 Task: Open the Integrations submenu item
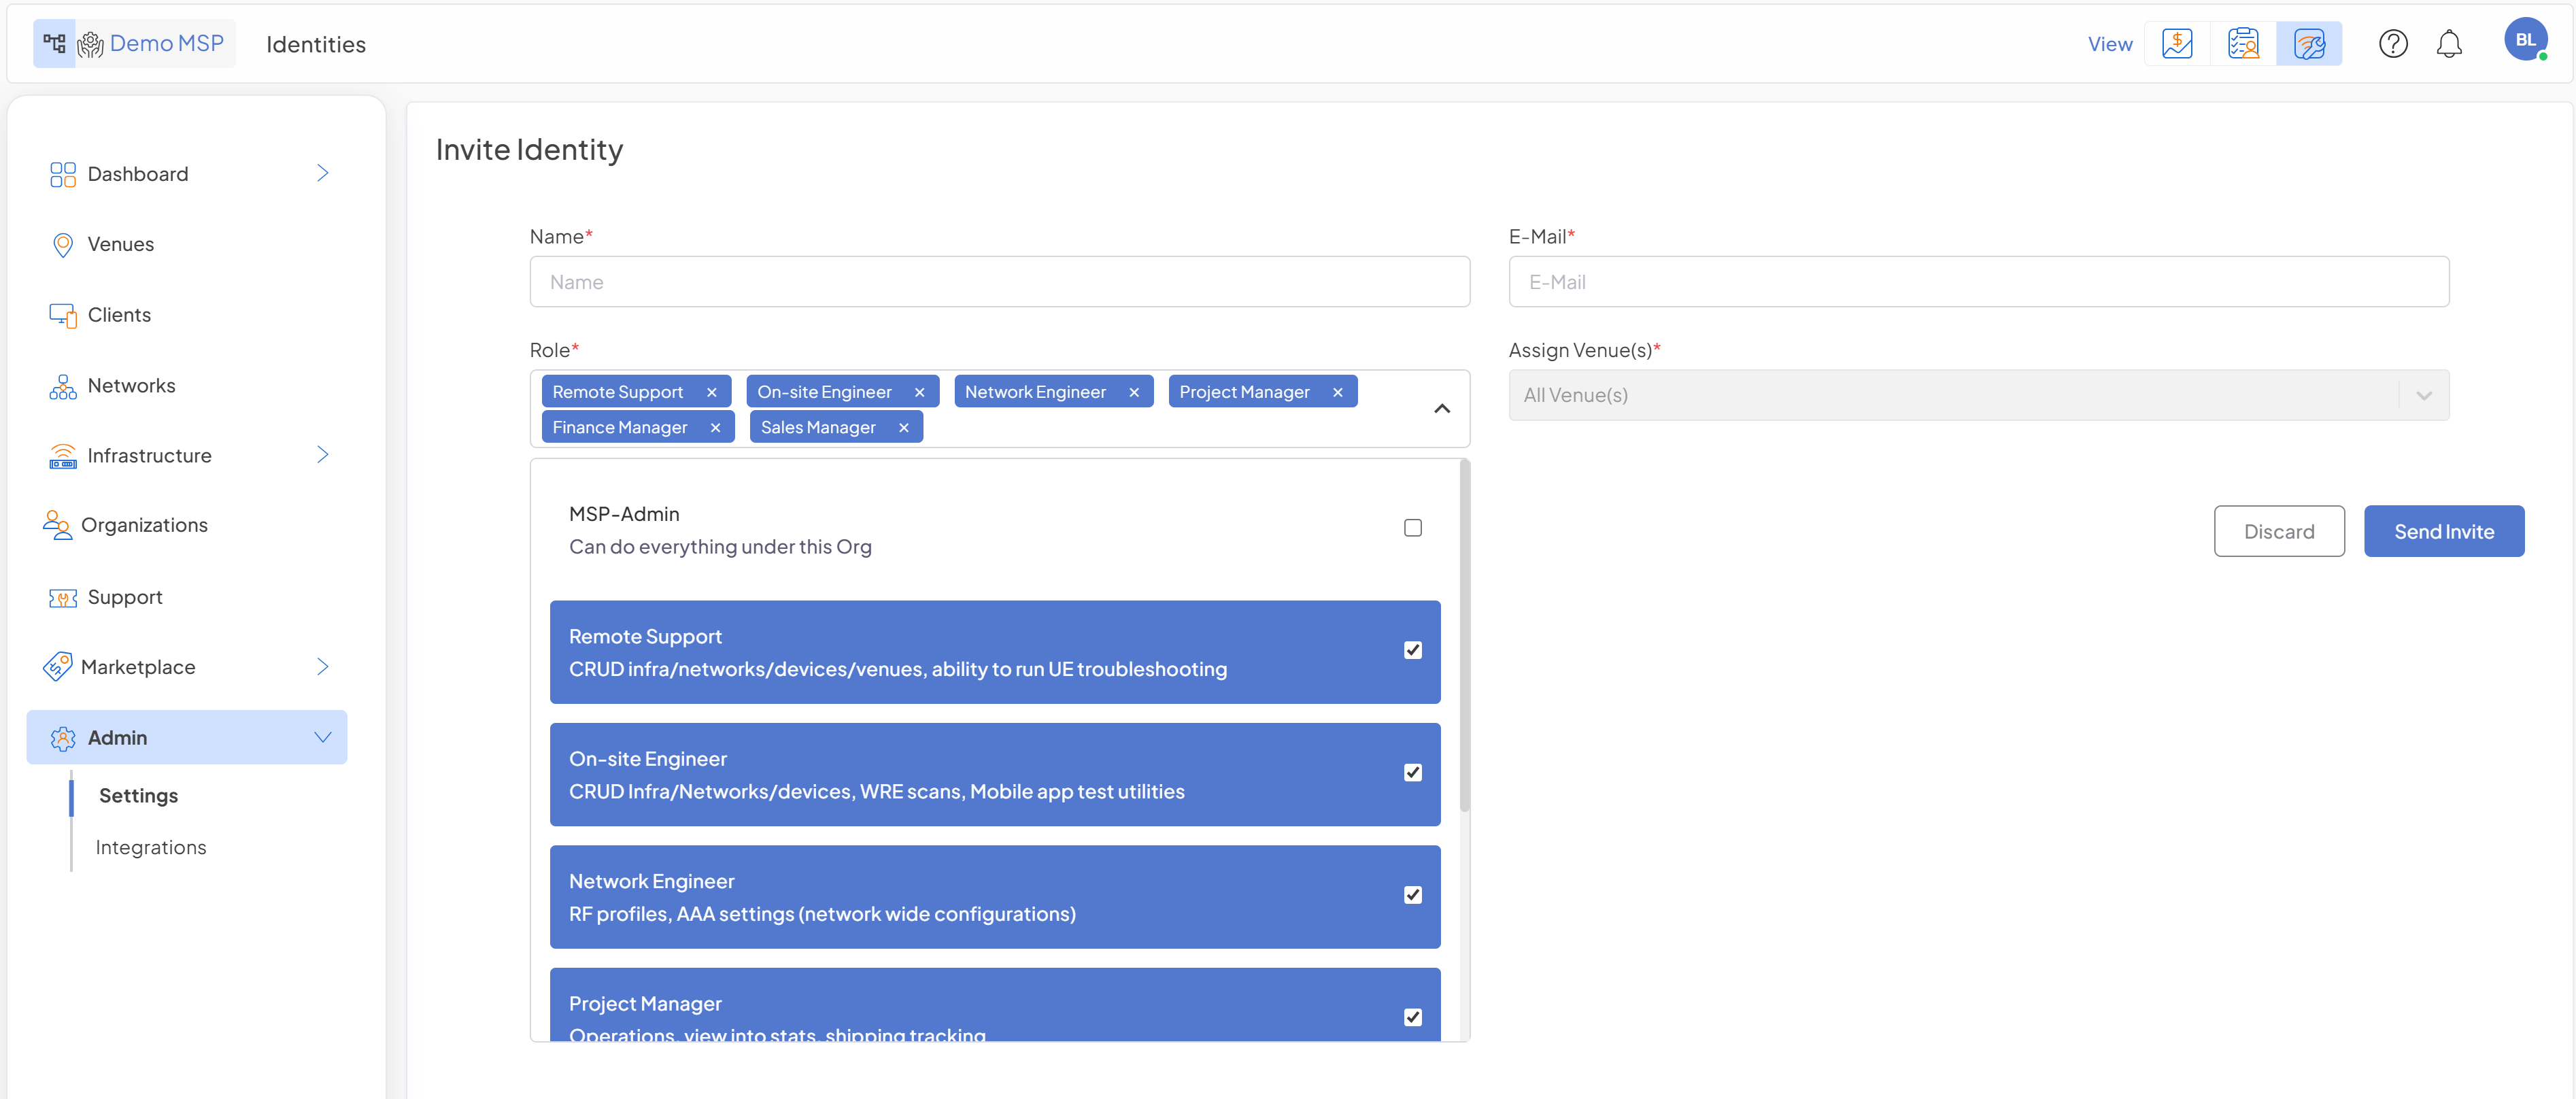pyautogui.click(x=151, y=847)
